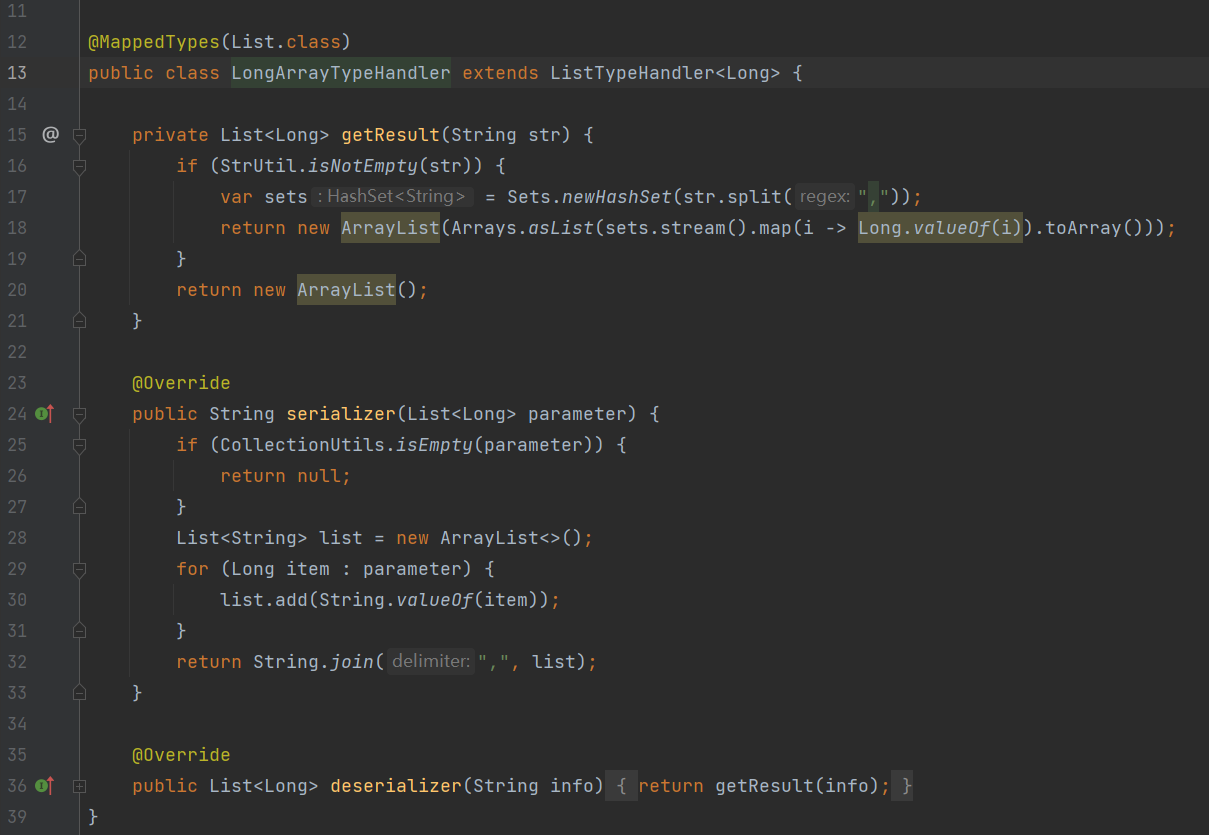The height and width of the screenshot is (835, 1209).
Task: Click the @ gutter icon beside getResult
Action: pyautogui.click(x=50, y=135)
